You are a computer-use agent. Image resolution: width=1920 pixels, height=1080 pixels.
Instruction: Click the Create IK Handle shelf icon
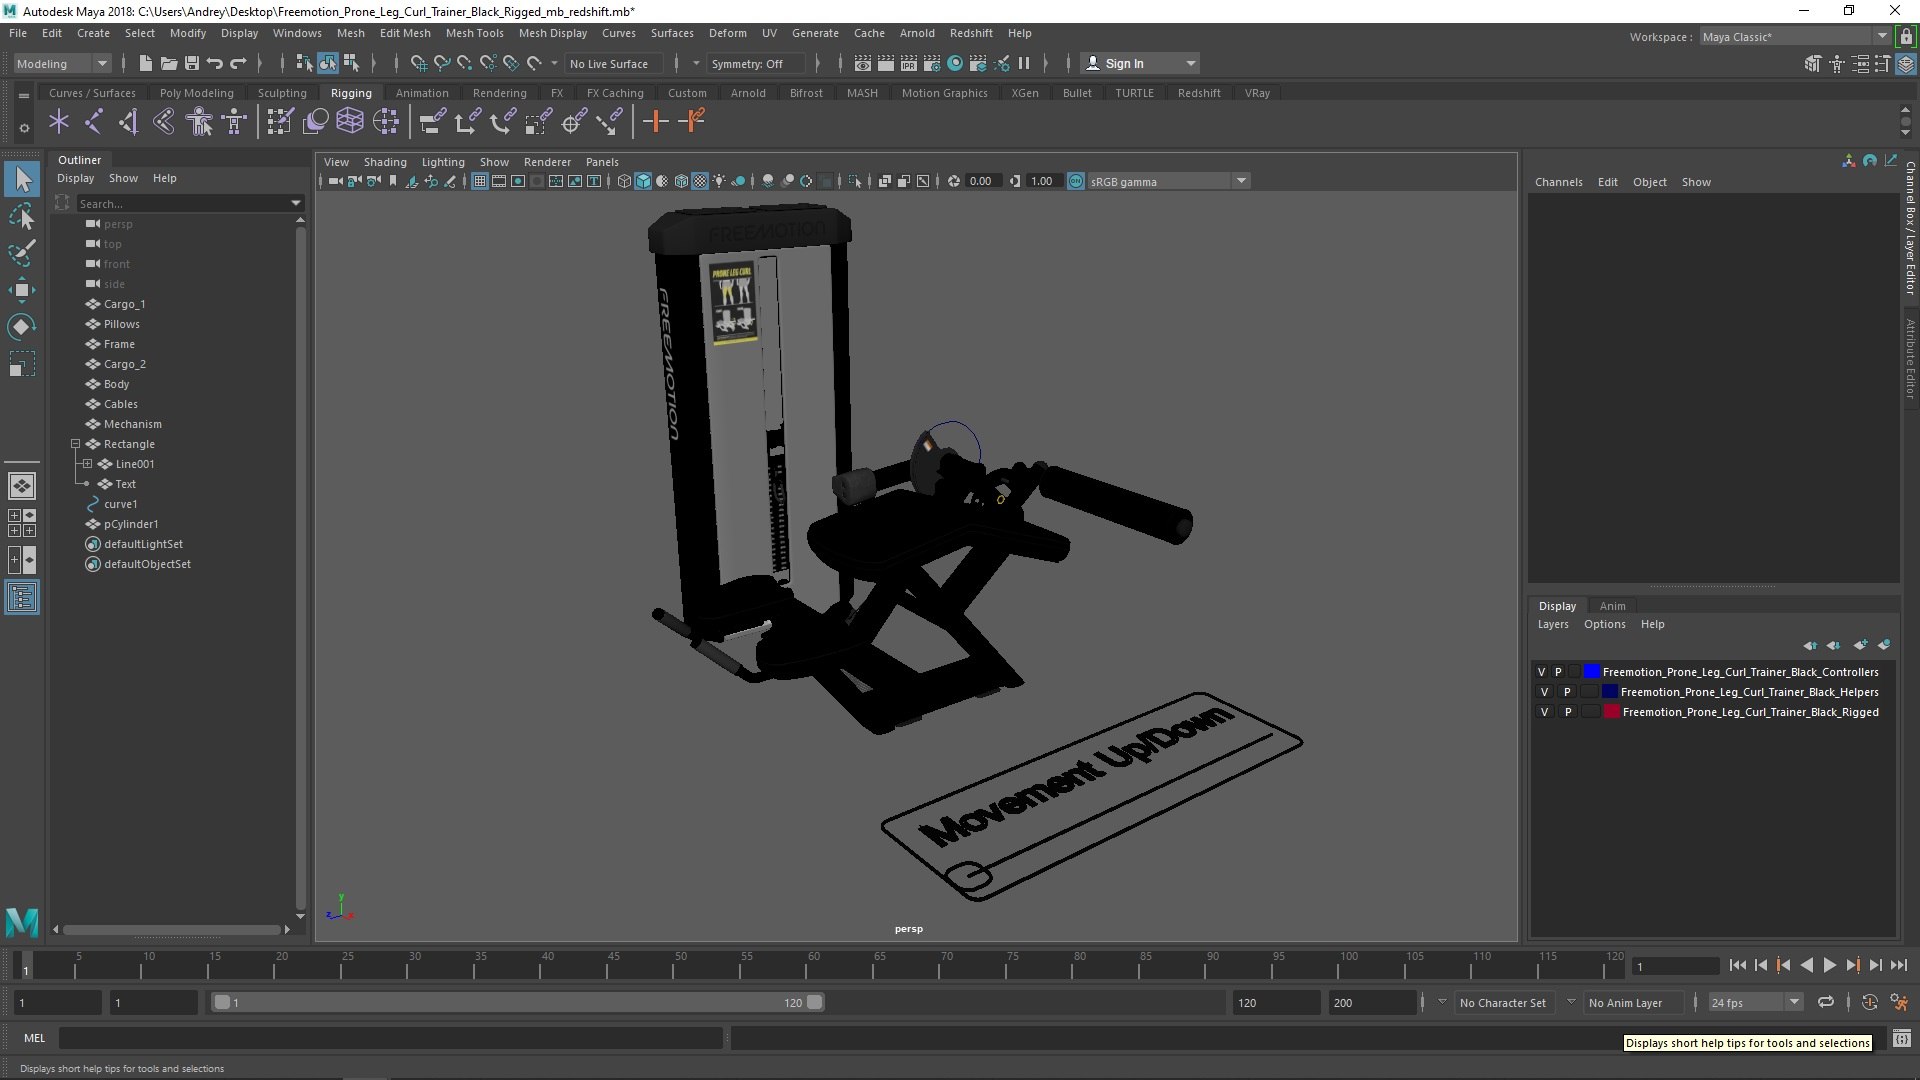coord(129,122)
